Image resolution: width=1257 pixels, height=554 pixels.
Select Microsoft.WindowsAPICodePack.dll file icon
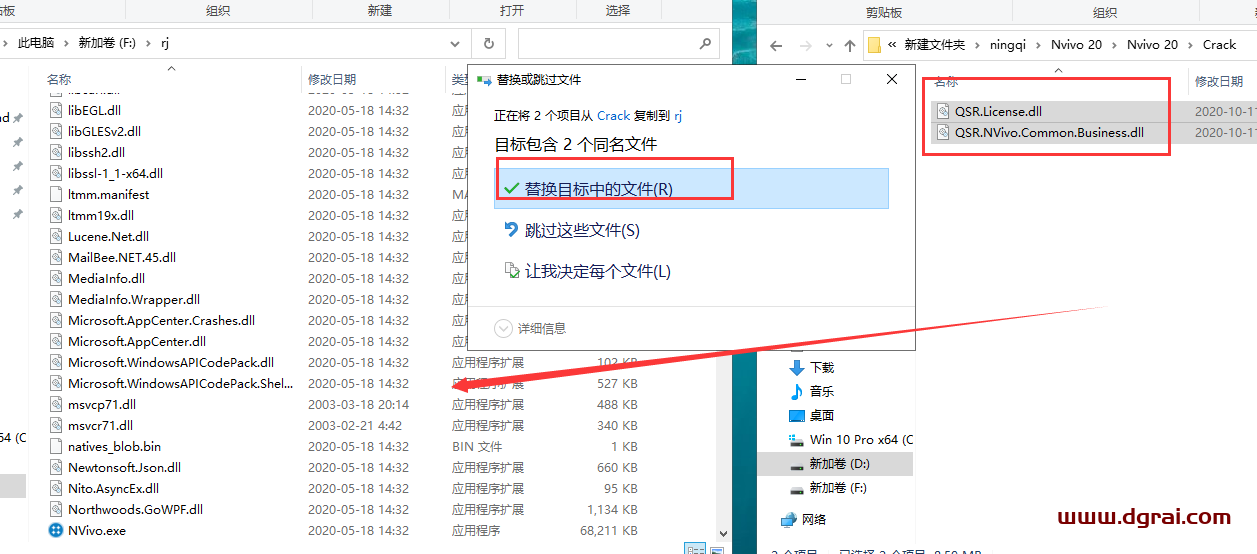(56, 362)
